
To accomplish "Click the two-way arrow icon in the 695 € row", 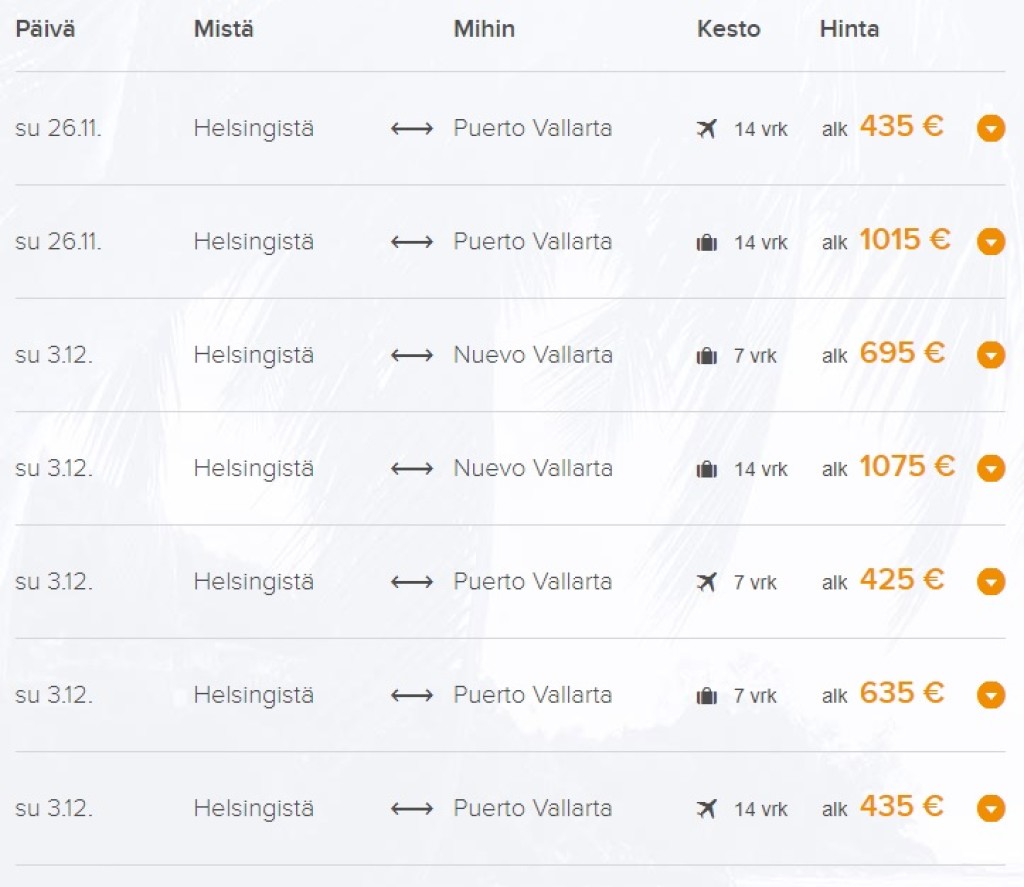I will click(411, 355).
